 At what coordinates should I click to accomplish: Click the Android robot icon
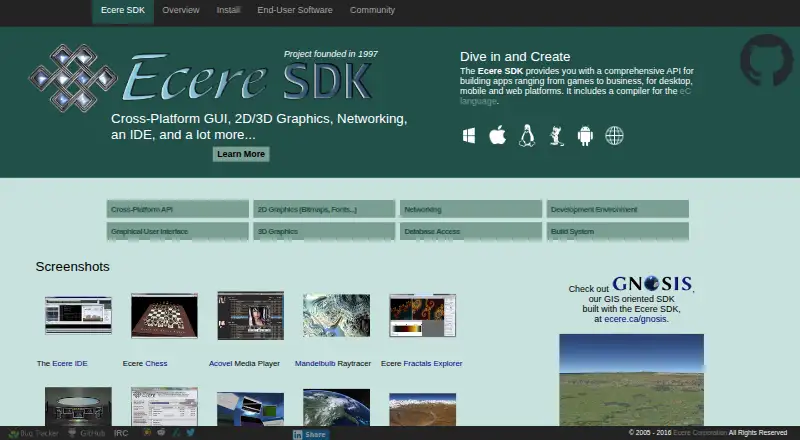tap(585, 136)
